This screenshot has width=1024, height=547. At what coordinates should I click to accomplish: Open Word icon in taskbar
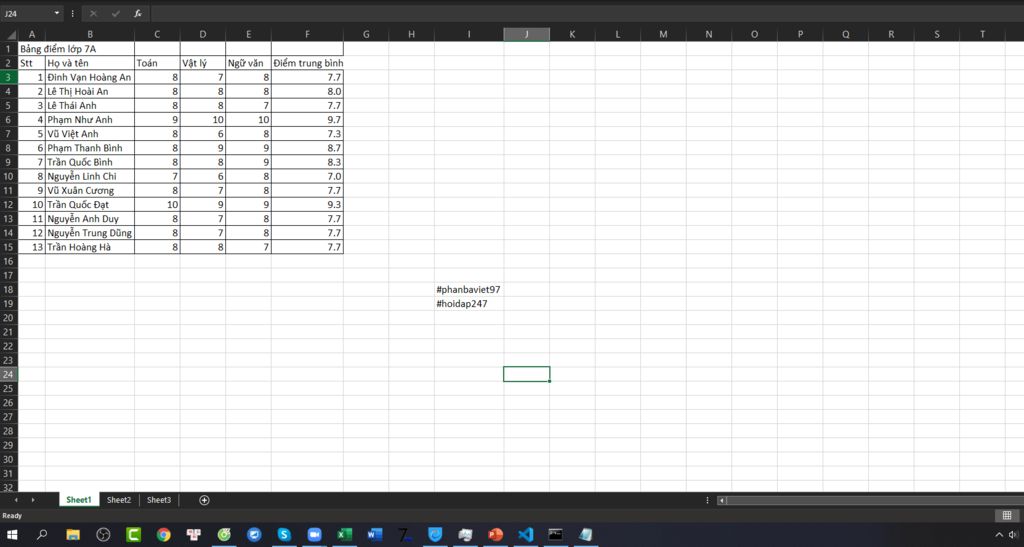point(374,535)
